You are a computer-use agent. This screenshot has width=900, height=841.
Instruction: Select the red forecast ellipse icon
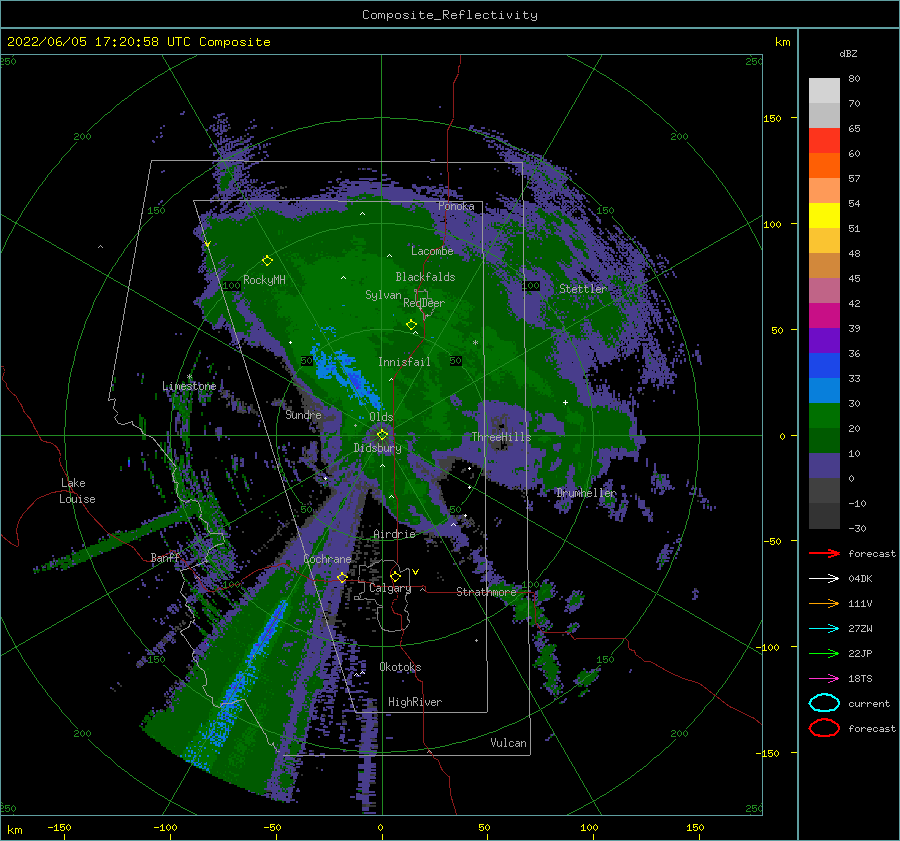[x=824, y=728]
